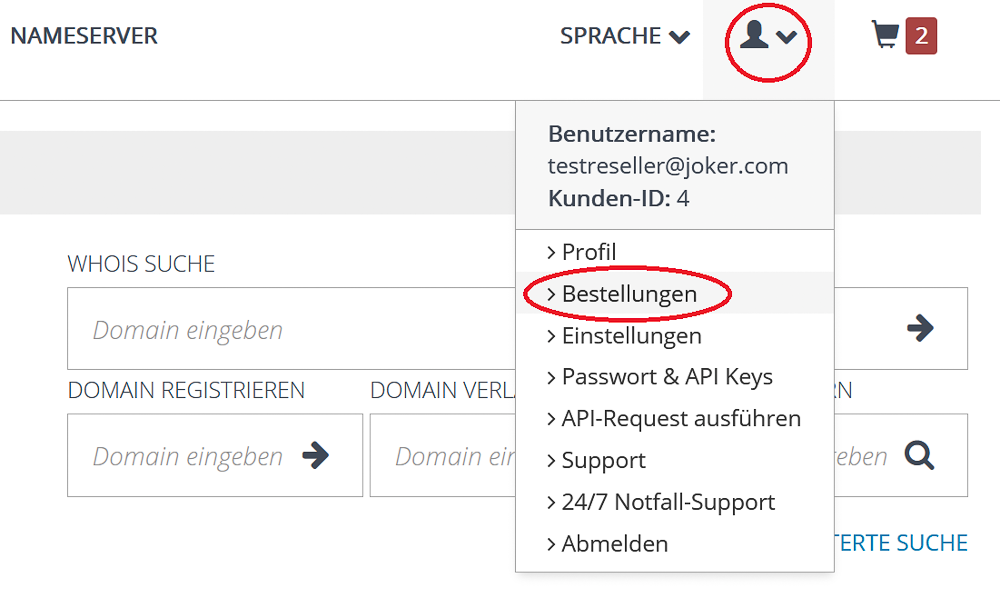Go to Passwort & API Keys
The width and height of the screenshot is (1000, 598).
[675, 377]
